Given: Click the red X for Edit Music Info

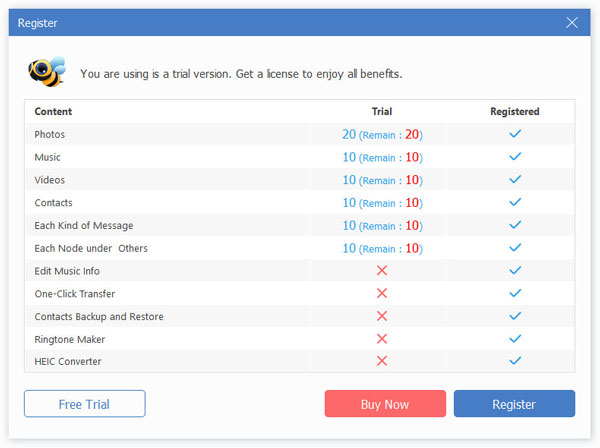Looking at the screenshot, I should coord(382,270).
